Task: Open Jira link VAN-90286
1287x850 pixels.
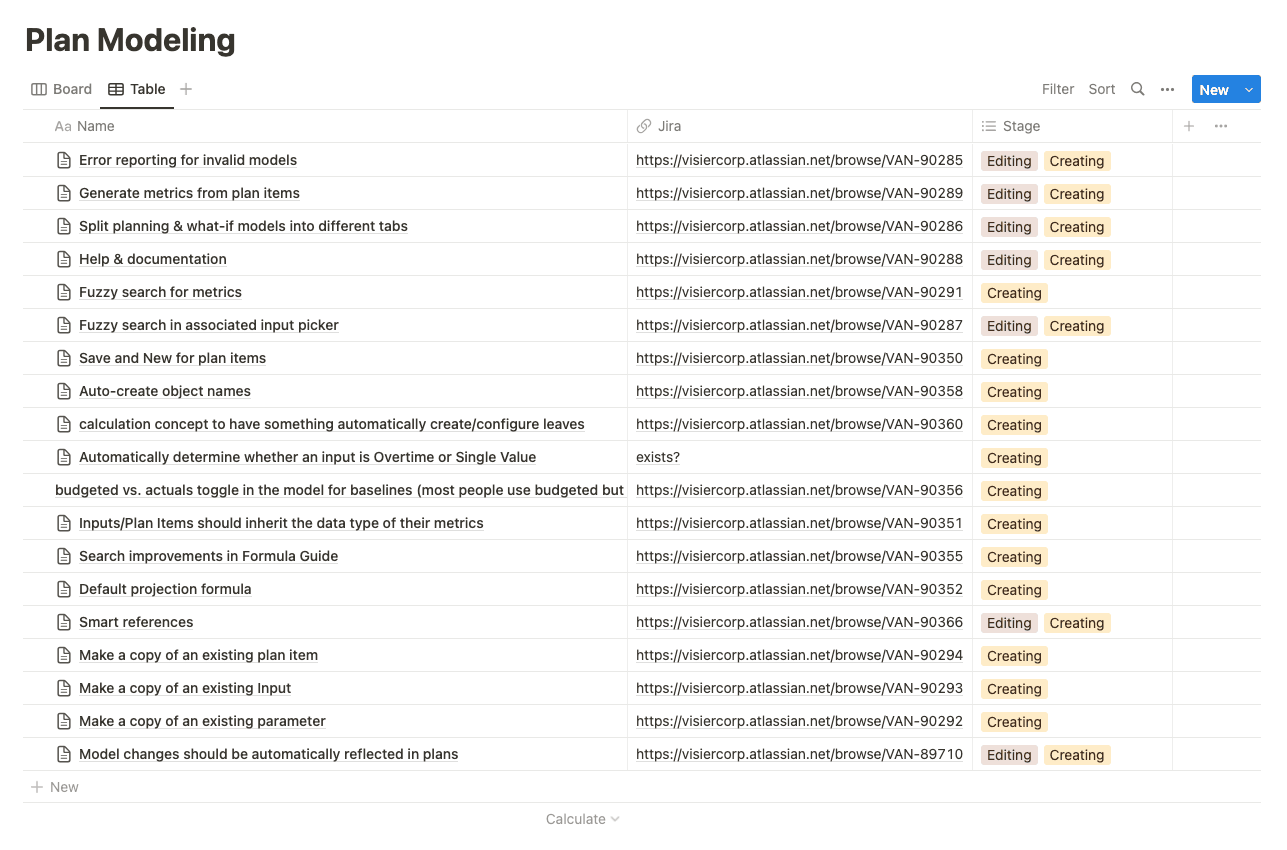Action: 799,226
